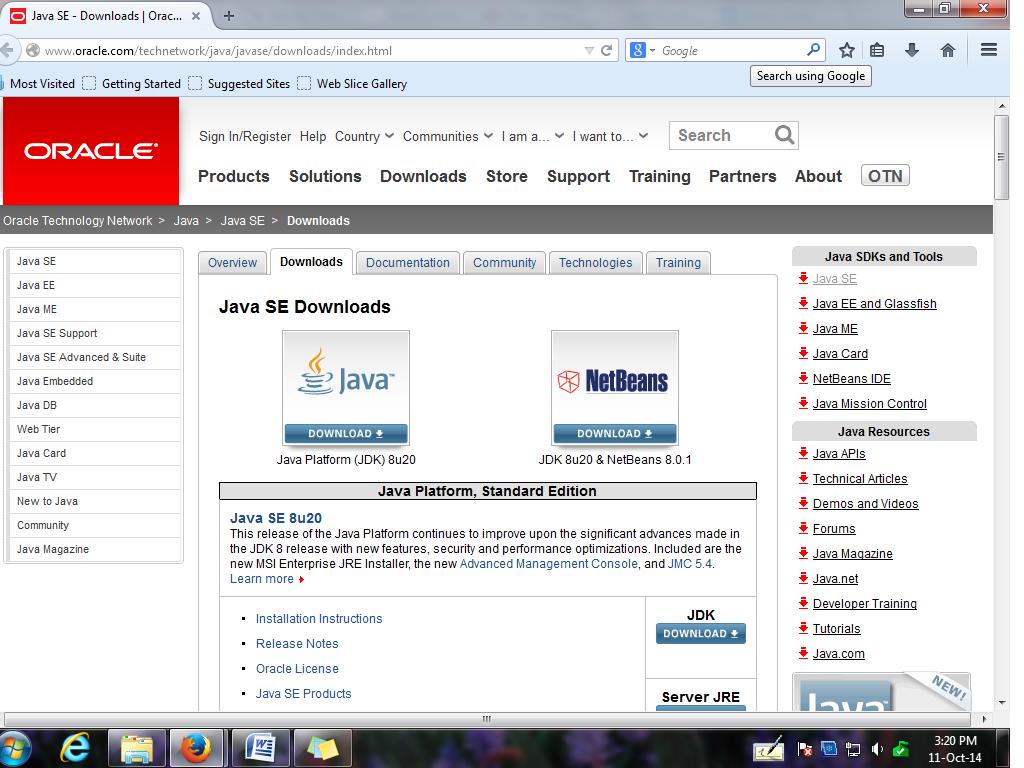Click the vertical scrollbar thumb
Image resolution: width=1024 pixels, height=768 pixels.
pyautogui.click(x=1001, y=157)
